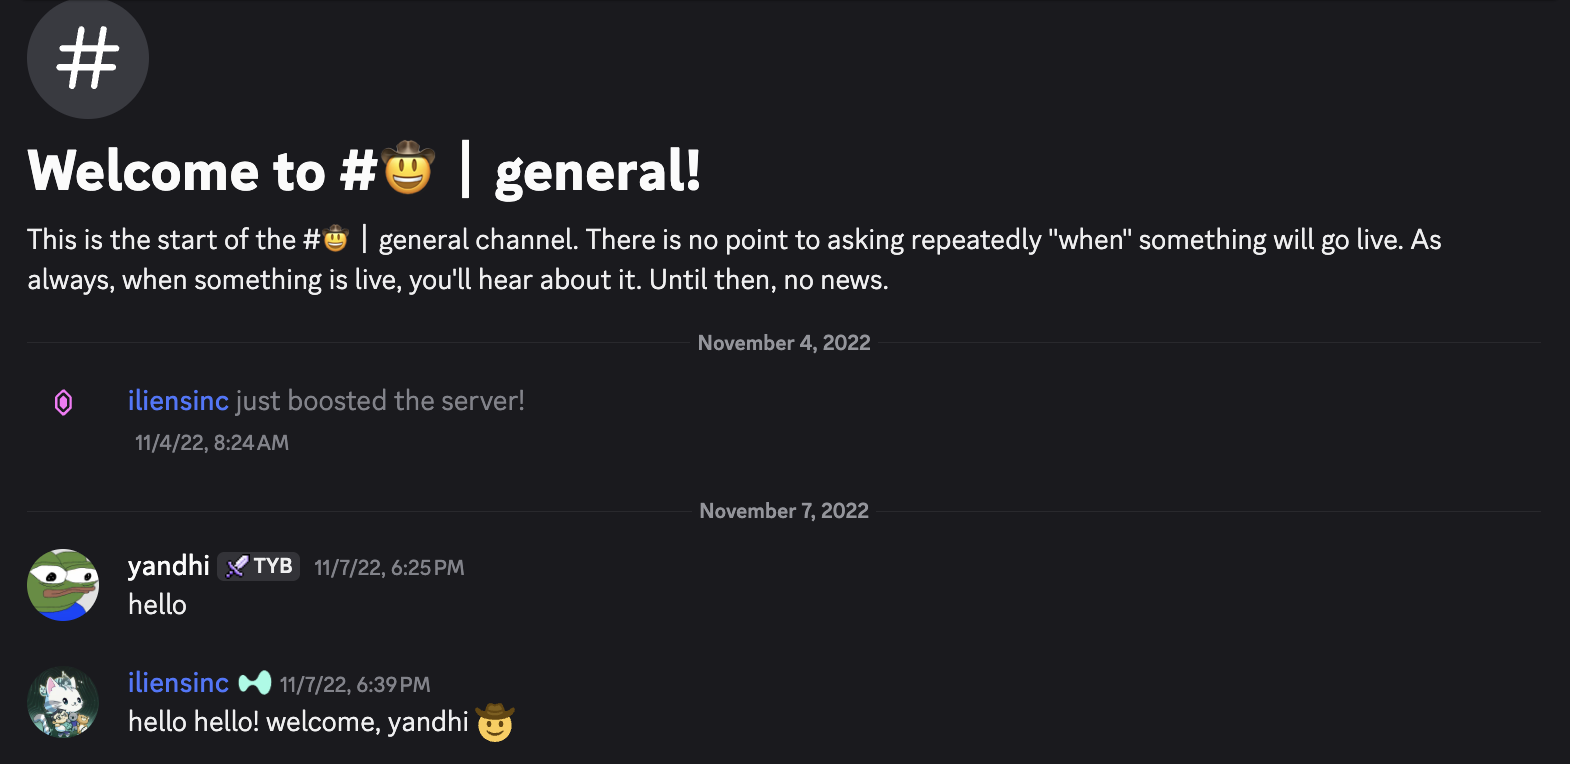This screenshot has height=764, width=1570.
Task: Select the 'hello' message from yandhi
Action: point(157,603)
